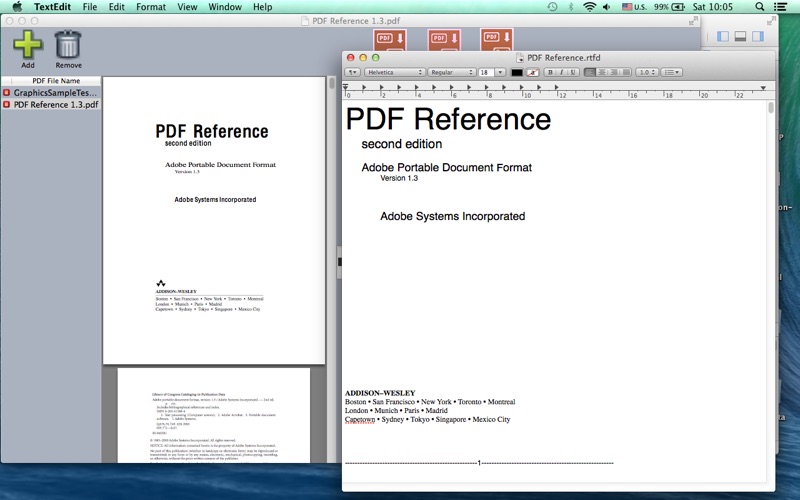Open the 1.0 line spacing dropdown
Viewport: 800px width, 500px height.
click(x=647, y=72)
